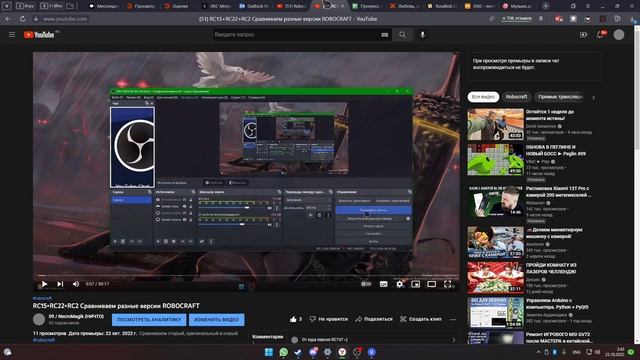Click ПОСМОТРЕТЬ АНАЛИТИКУ button

(x=149, y=320)
